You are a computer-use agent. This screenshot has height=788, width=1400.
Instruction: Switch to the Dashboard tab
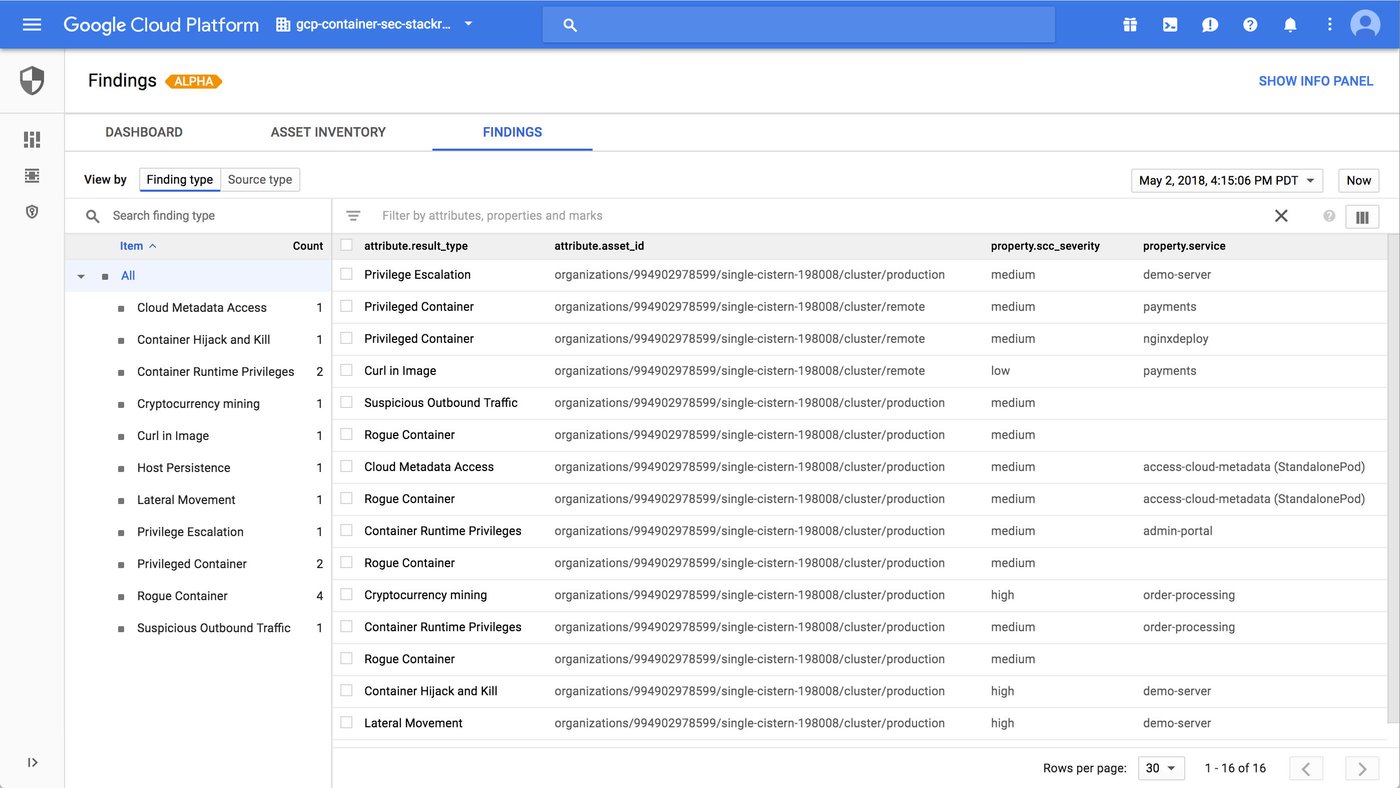pyautogui.click(x=144, y=132)
